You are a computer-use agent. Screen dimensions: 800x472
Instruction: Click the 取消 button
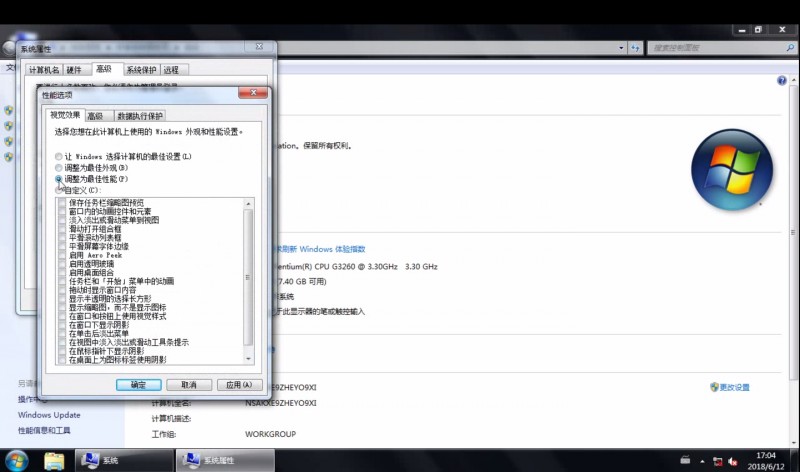[x=189, y=385]
